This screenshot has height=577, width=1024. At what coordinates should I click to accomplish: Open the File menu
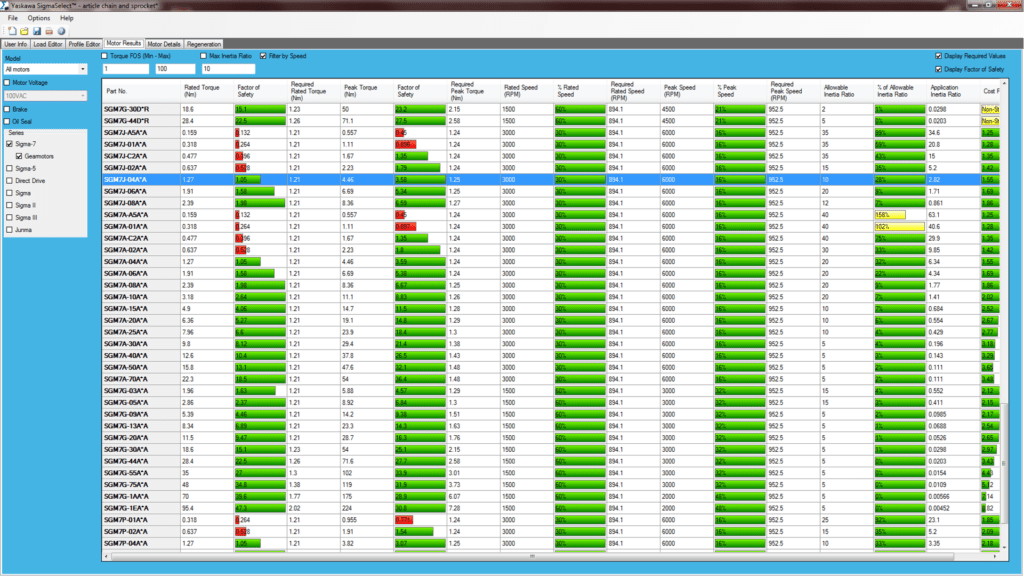click(13, 18)
